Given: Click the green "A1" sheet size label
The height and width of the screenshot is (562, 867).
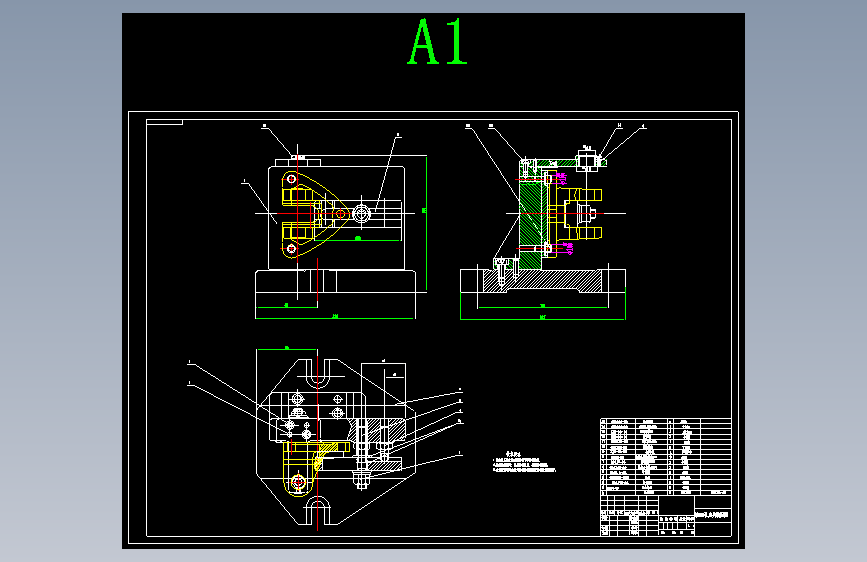Looking at the screenshot, I should coord(437,42).
